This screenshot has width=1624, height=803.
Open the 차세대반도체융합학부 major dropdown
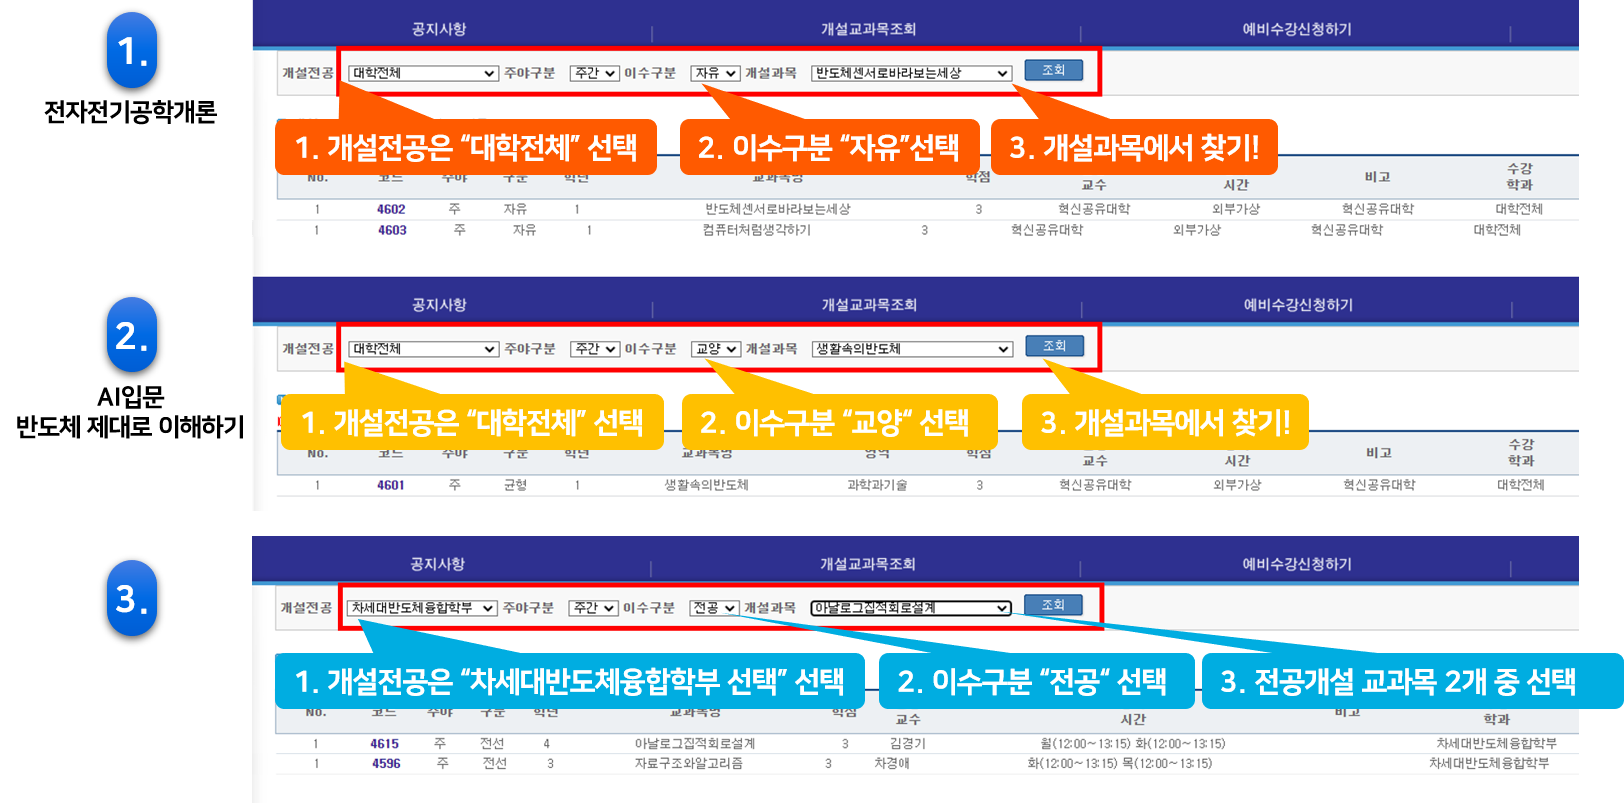421,608
